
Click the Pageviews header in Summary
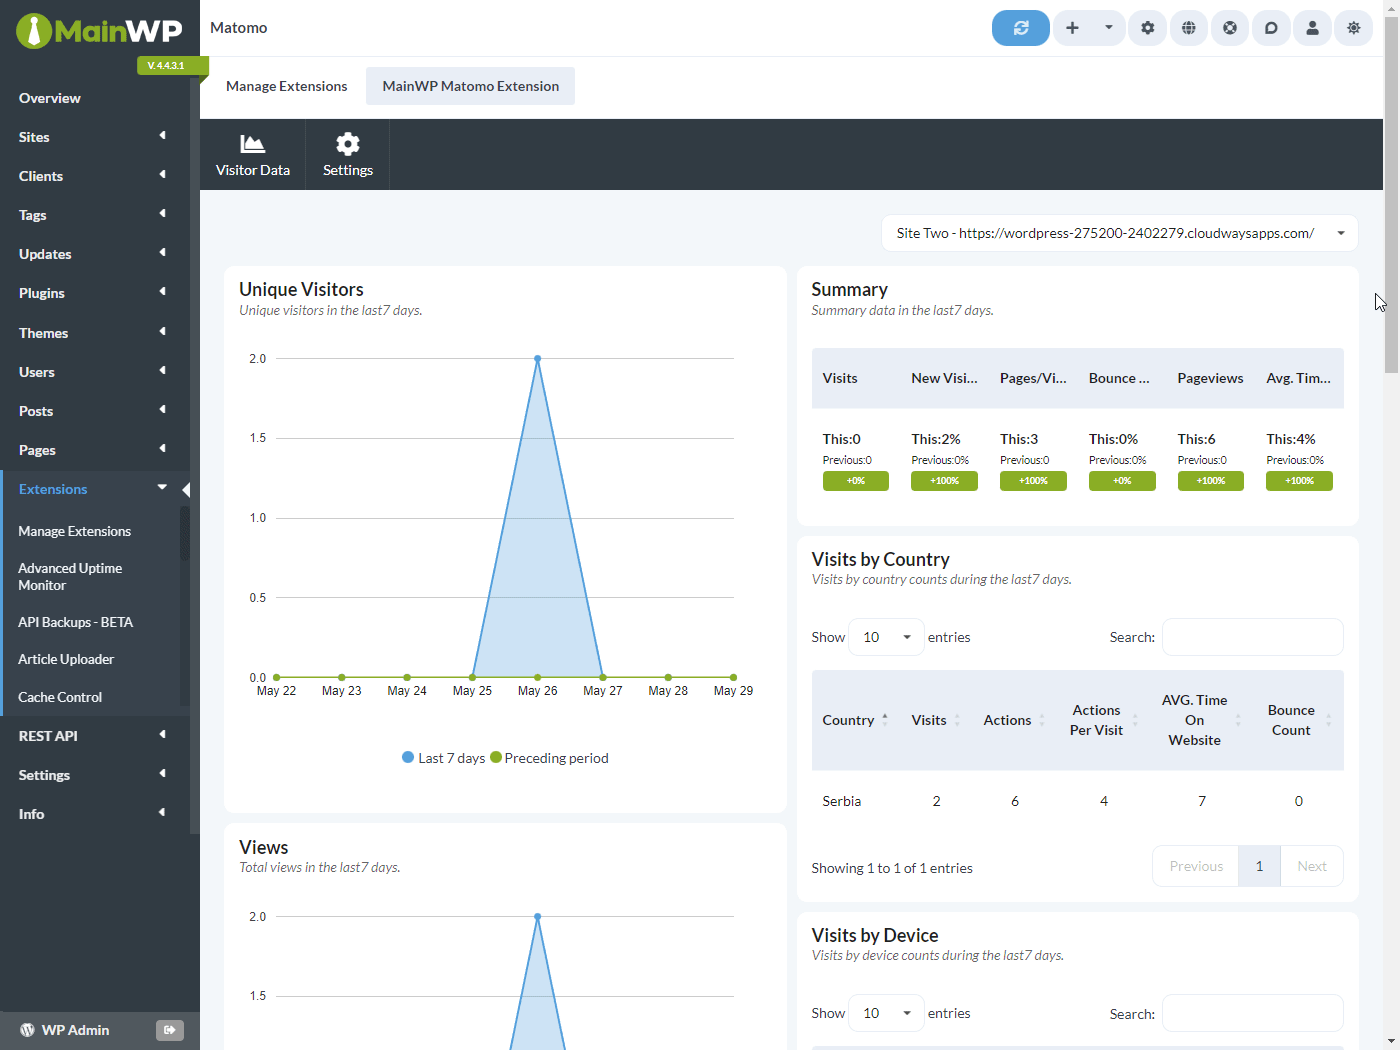(x=1210, y=378)
